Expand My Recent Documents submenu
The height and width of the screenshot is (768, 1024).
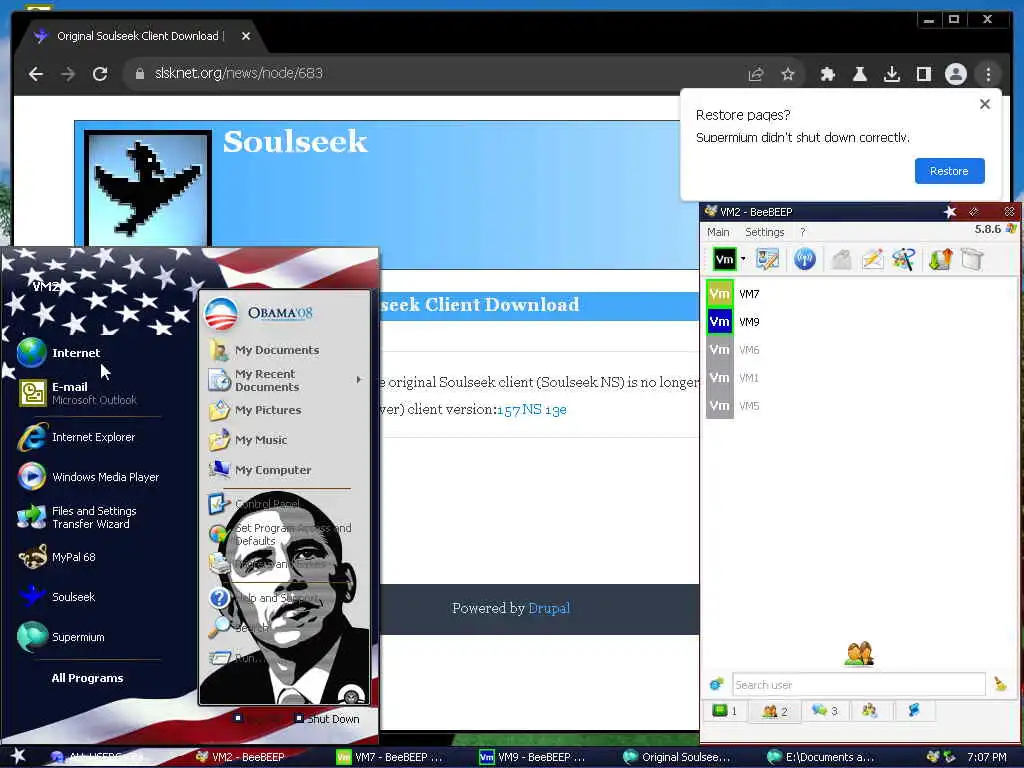point(285,380)
